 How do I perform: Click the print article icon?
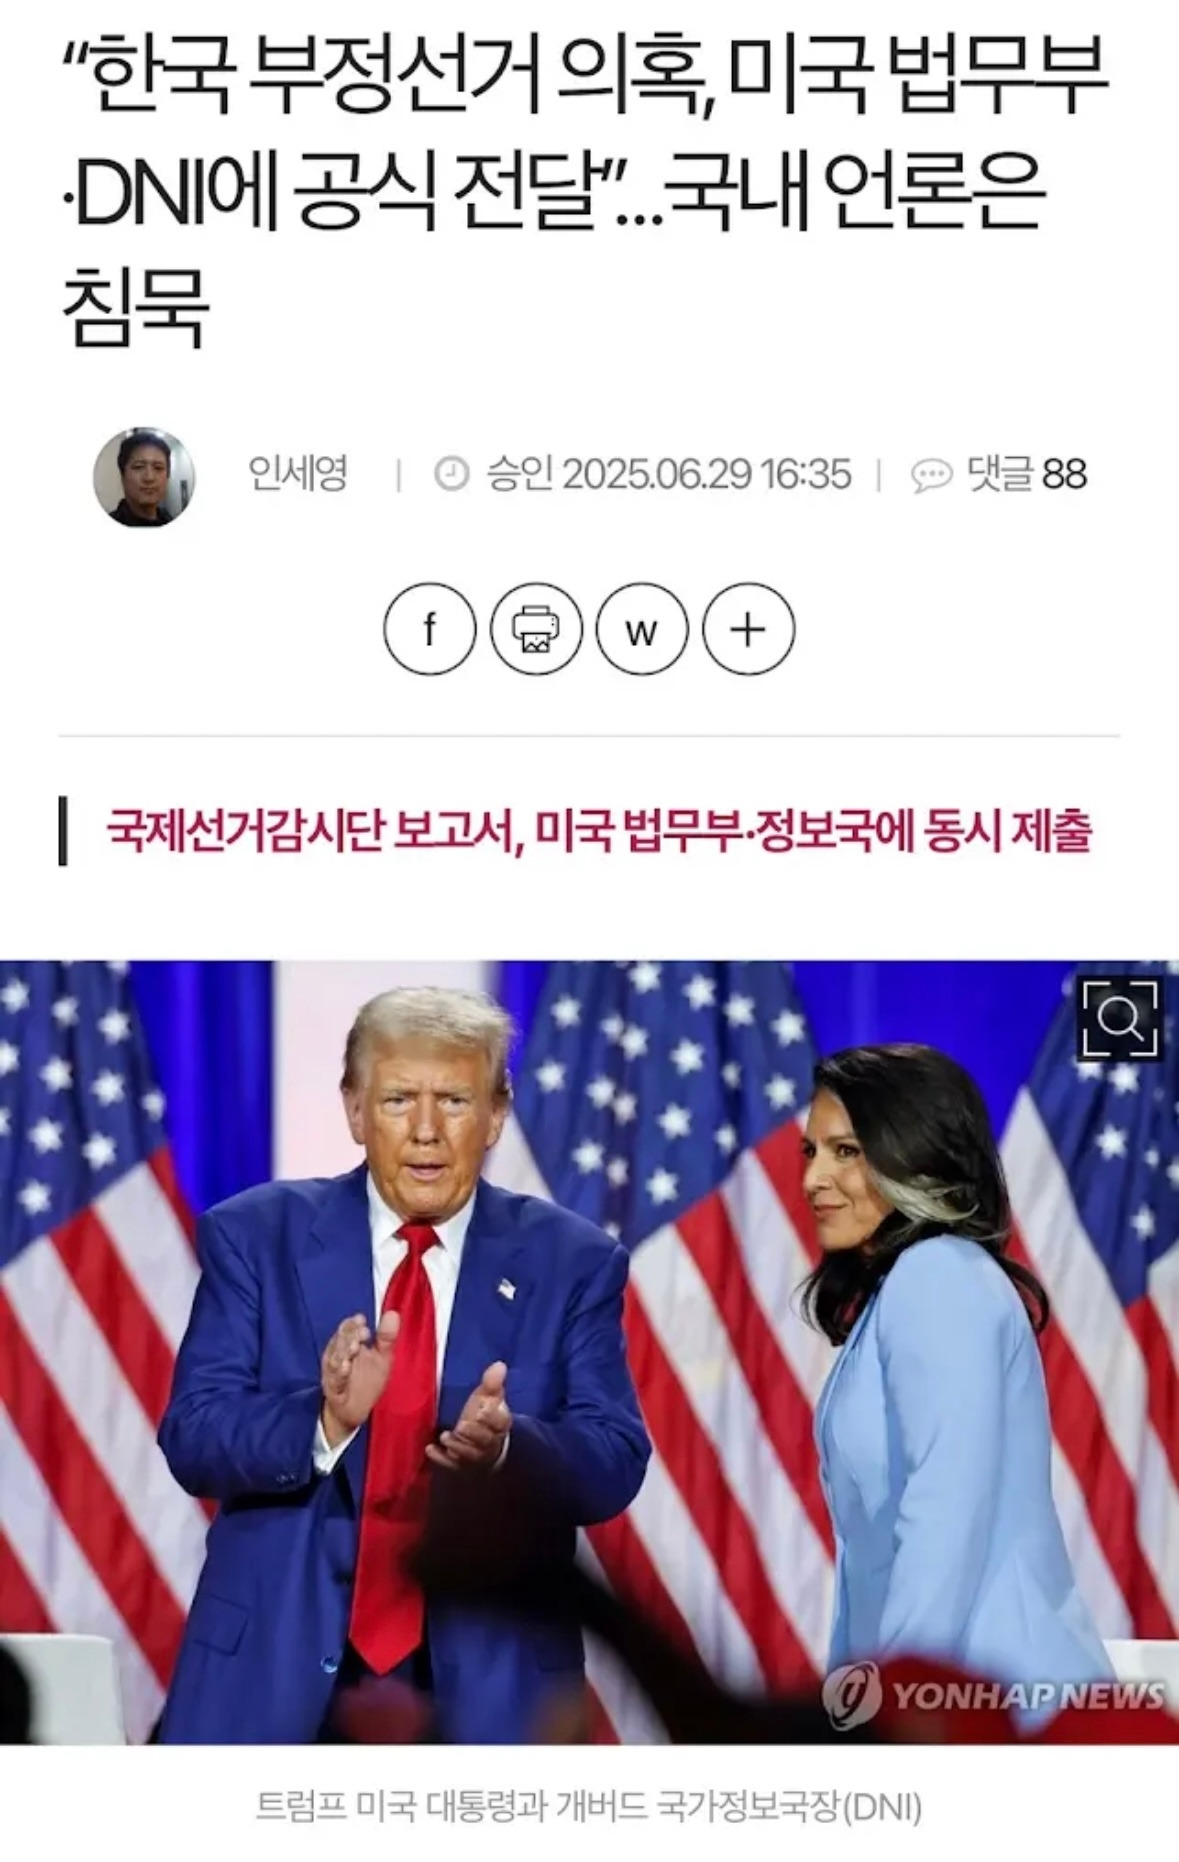536,629
